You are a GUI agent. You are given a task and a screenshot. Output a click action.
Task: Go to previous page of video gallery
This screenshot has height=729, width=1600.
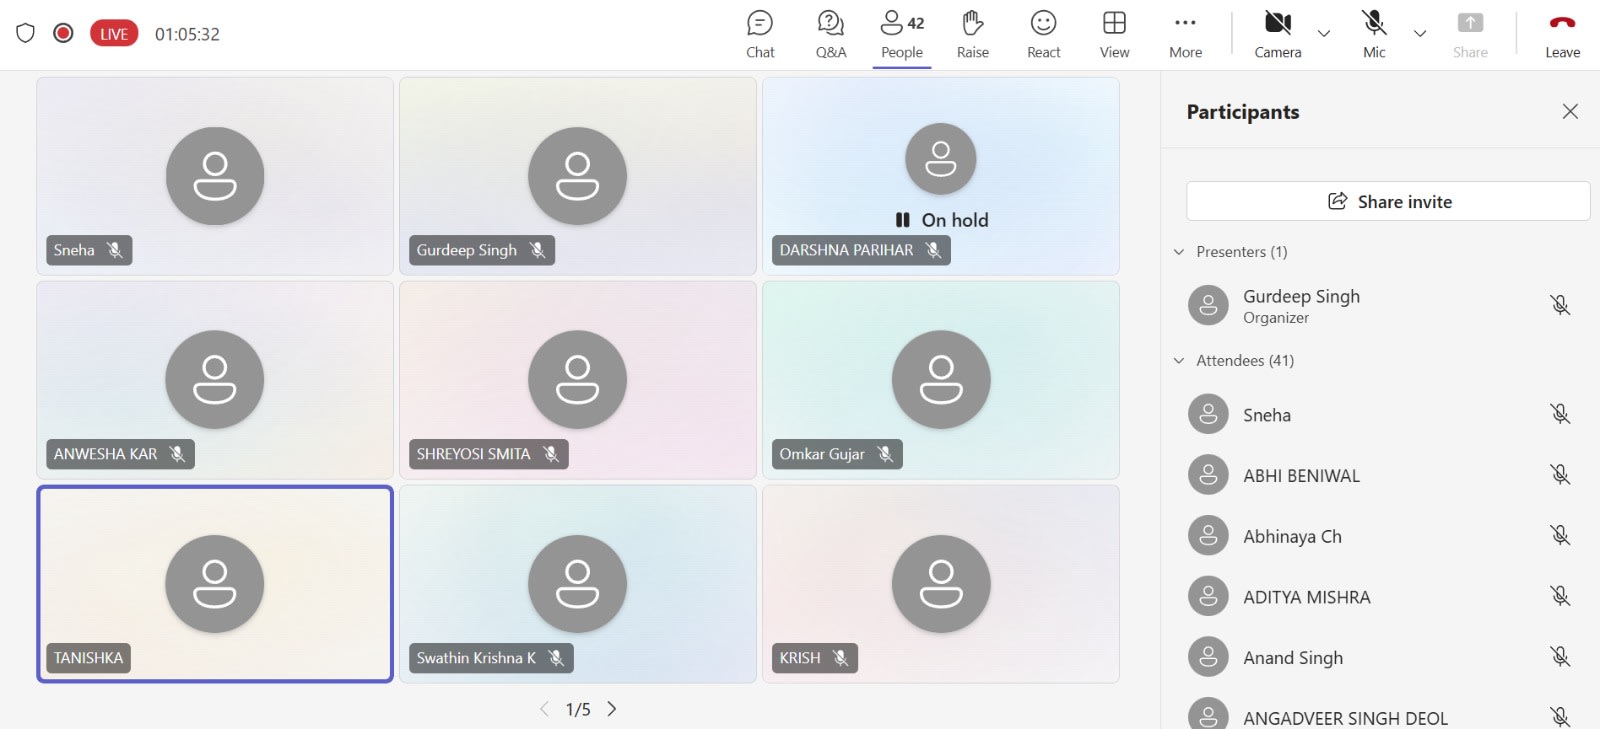coord(544,709)
